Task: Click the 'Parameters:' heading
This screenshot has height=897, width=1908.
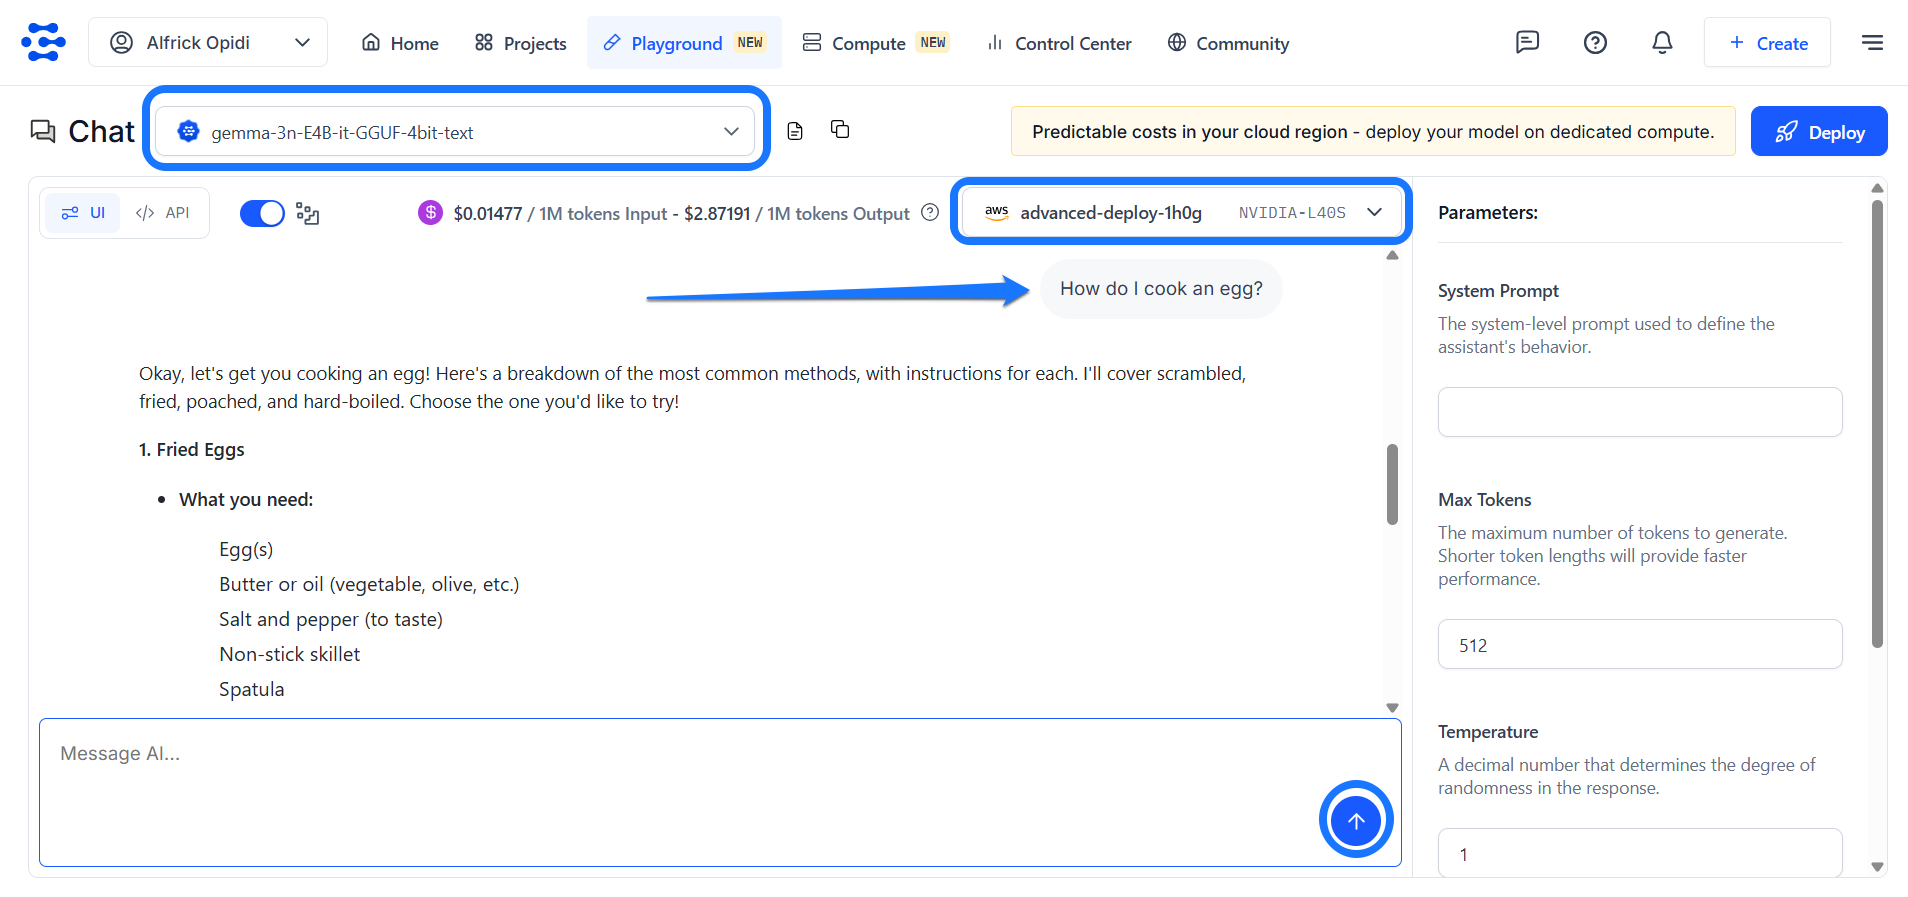Action: (1488, 212)
